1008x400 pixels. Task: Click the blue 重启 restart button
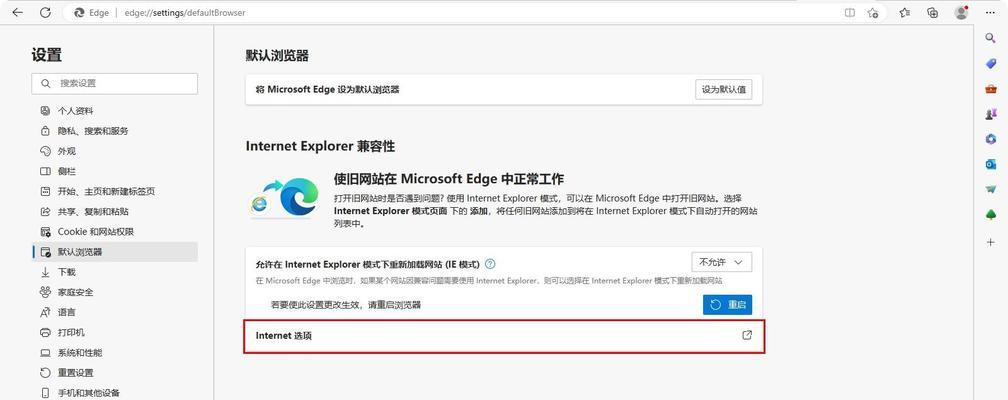(728, 305)
